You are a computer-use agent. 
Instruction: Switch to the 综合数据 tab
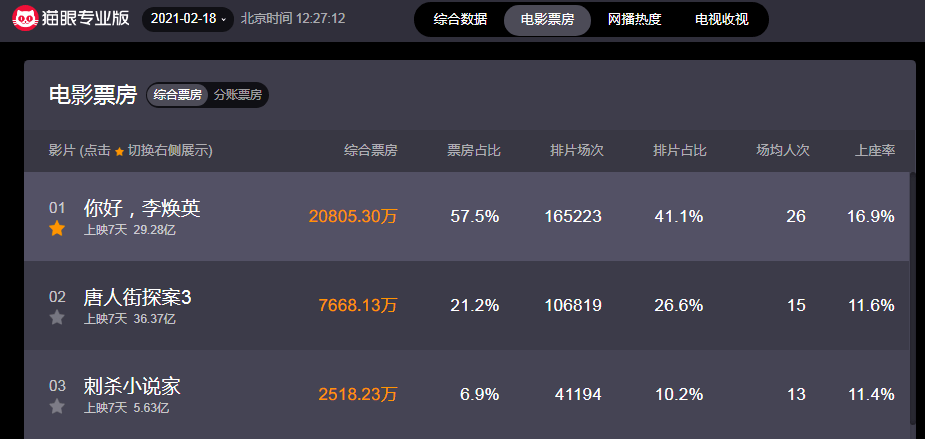click(460, 19)
